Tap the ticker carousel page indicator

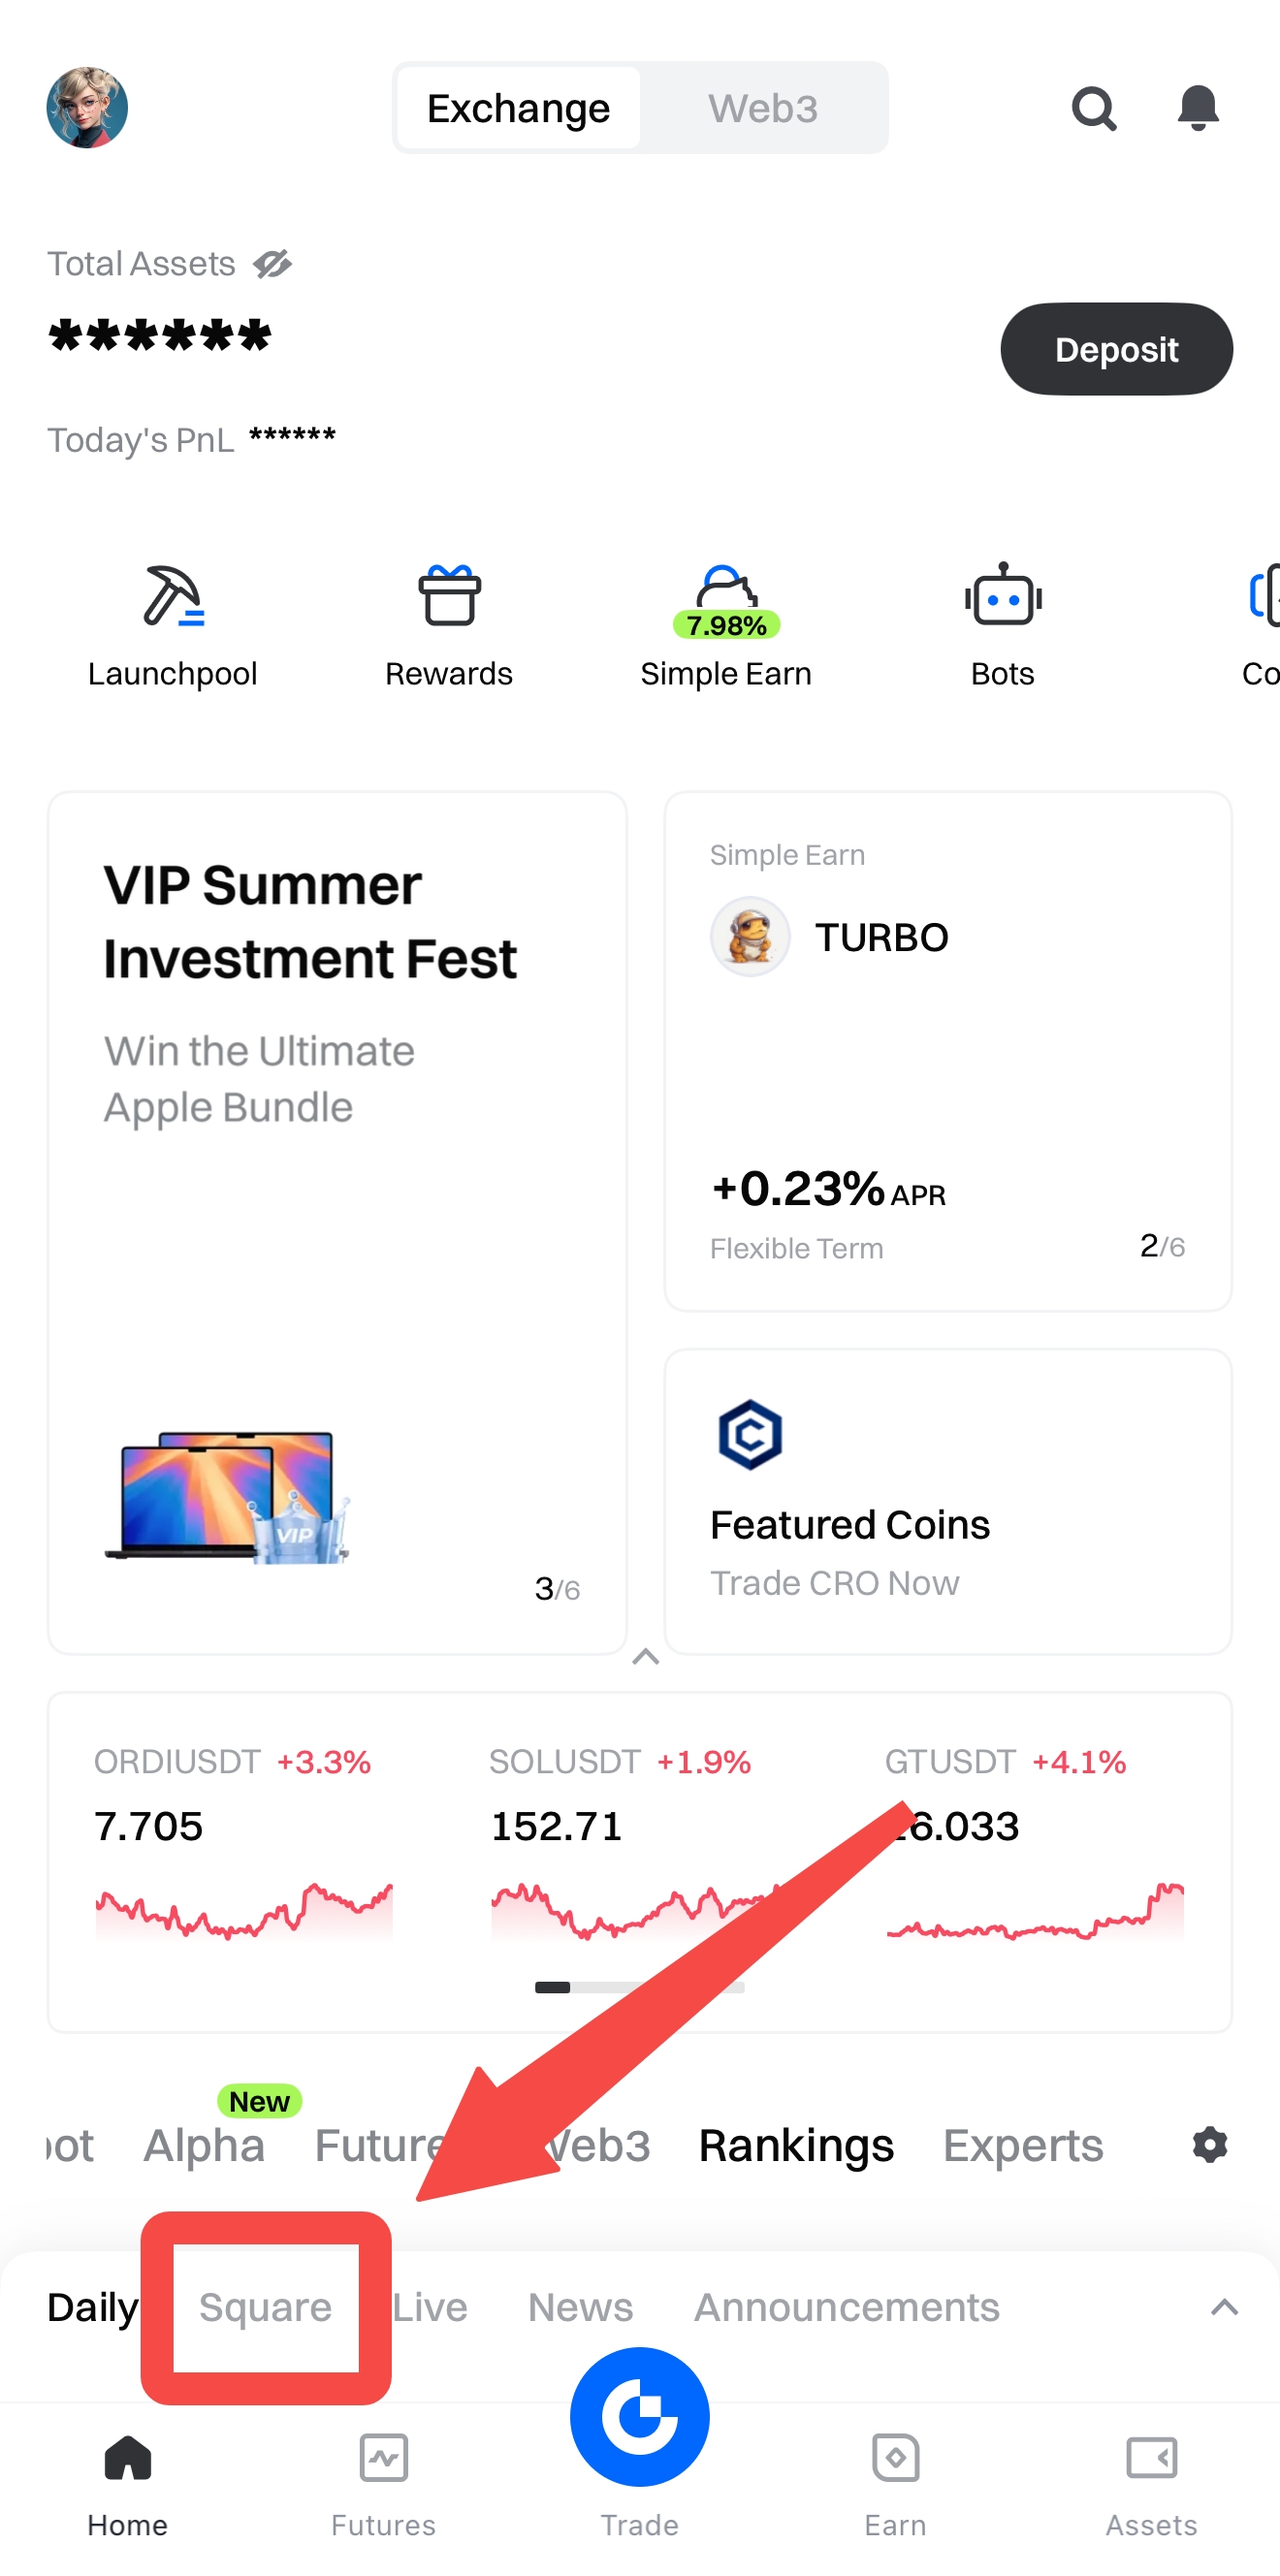point(640,1988)
